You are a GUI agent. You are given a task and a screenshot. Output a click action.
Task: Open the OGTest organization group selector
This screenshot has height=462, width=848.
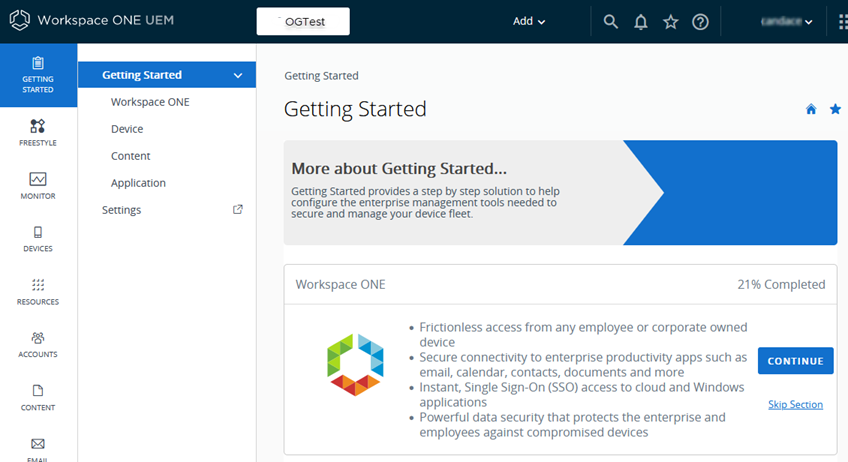click(303, 22)
